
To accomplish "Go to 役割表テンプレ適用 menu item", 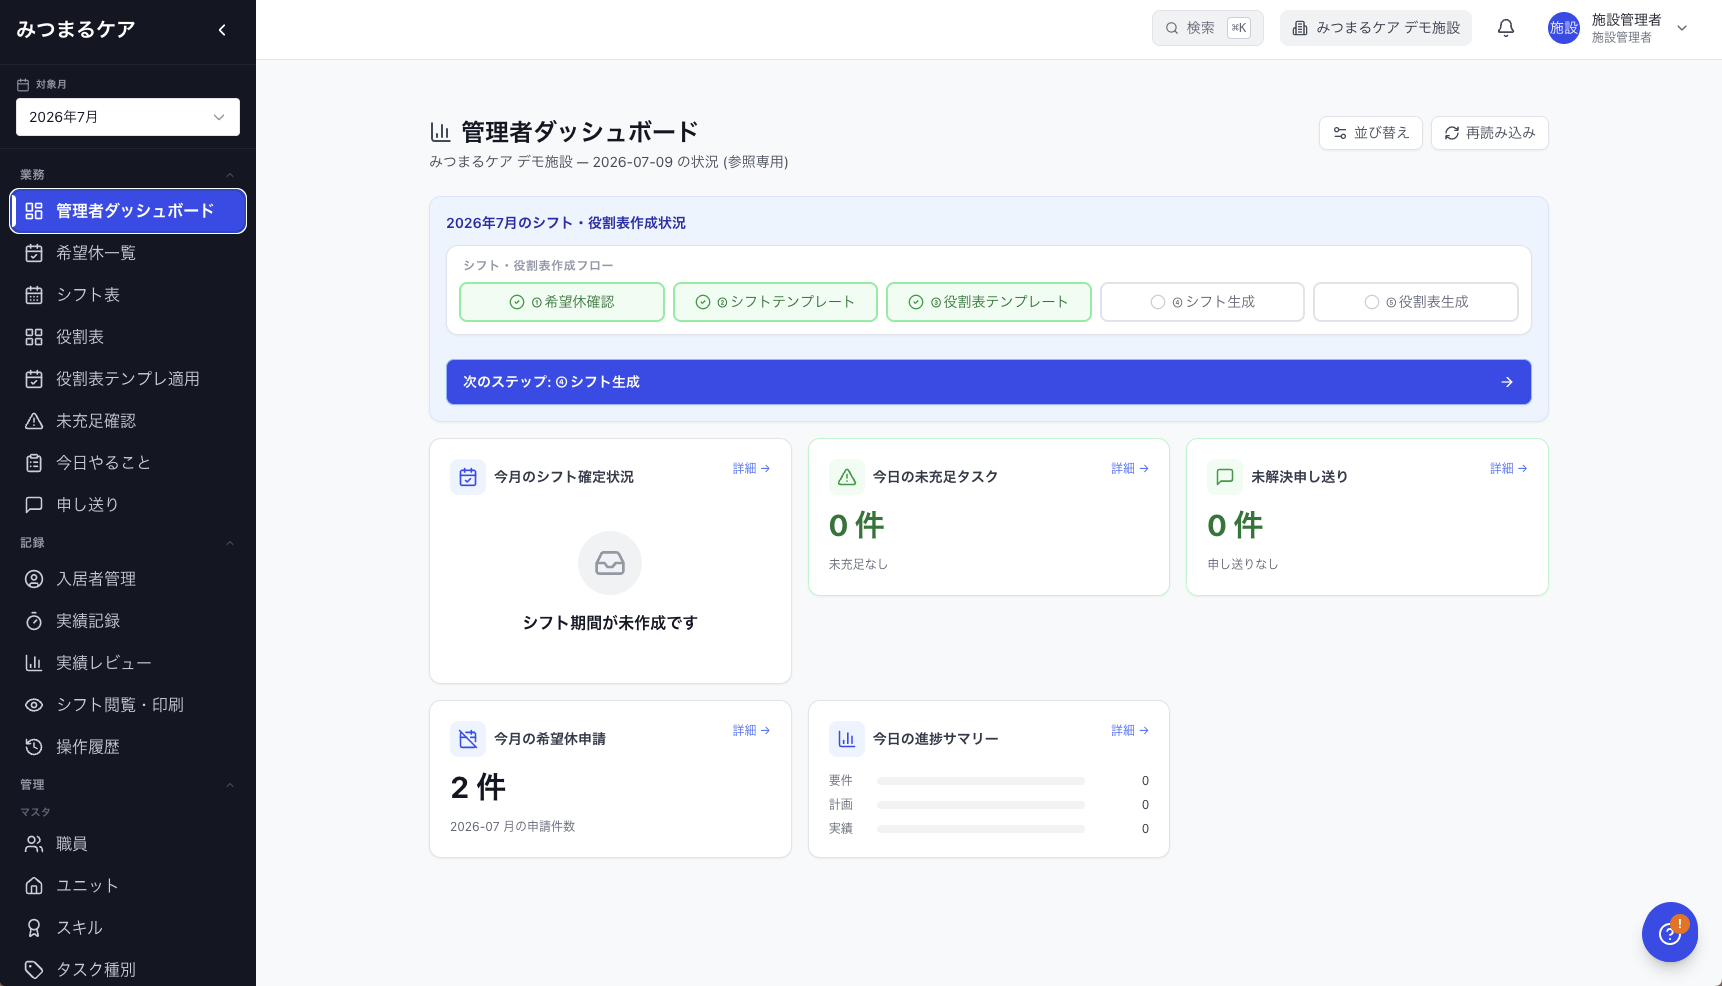I will click(x=128, y=379).
